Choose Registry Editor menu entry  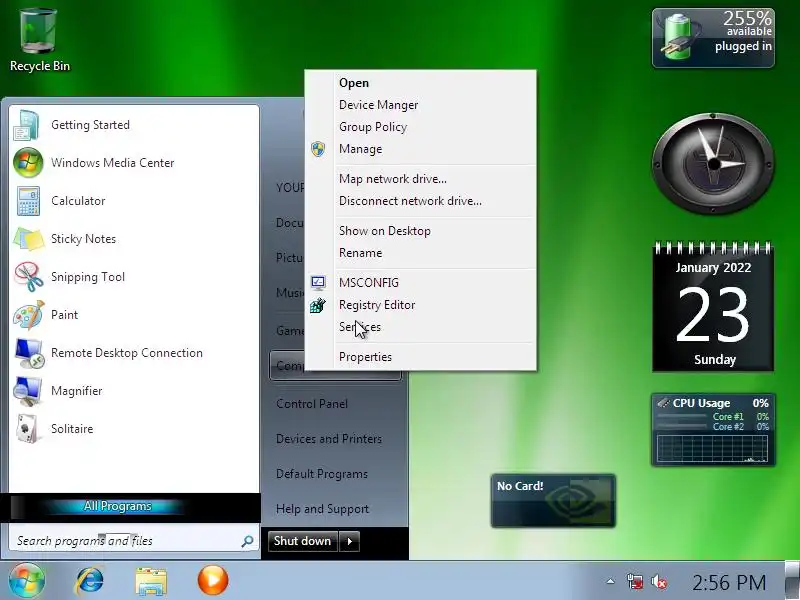tap(420, 305)
